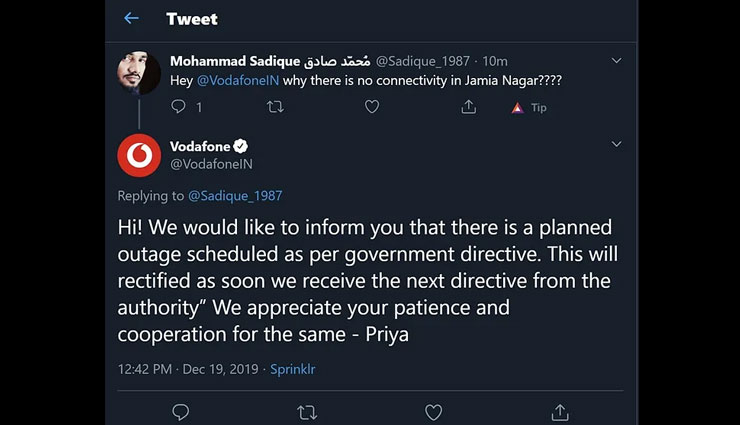Open more options chevron on Vodafone tweet

coord(616,144)
